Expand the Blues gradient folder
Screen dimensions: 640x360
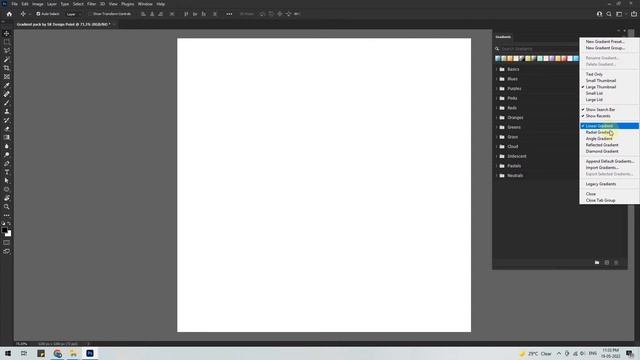point(497,79)
